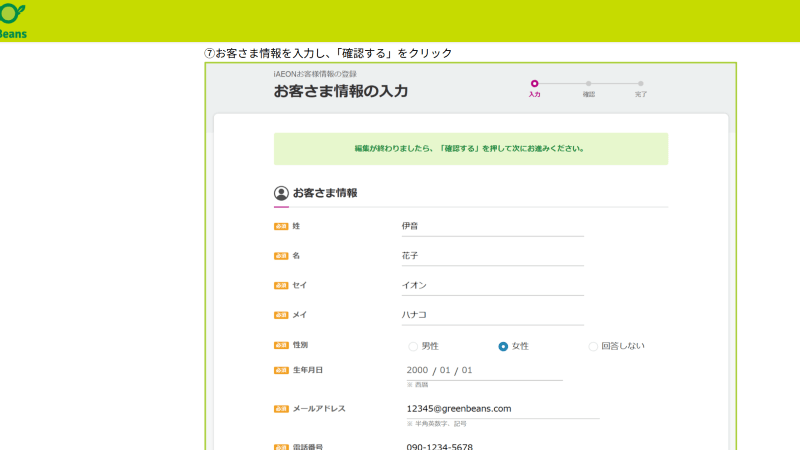Image resolution: width=800 pixels, height=450 pixels.
Task: Click the メイ field containing ハナコ
Action: (492, 315)
